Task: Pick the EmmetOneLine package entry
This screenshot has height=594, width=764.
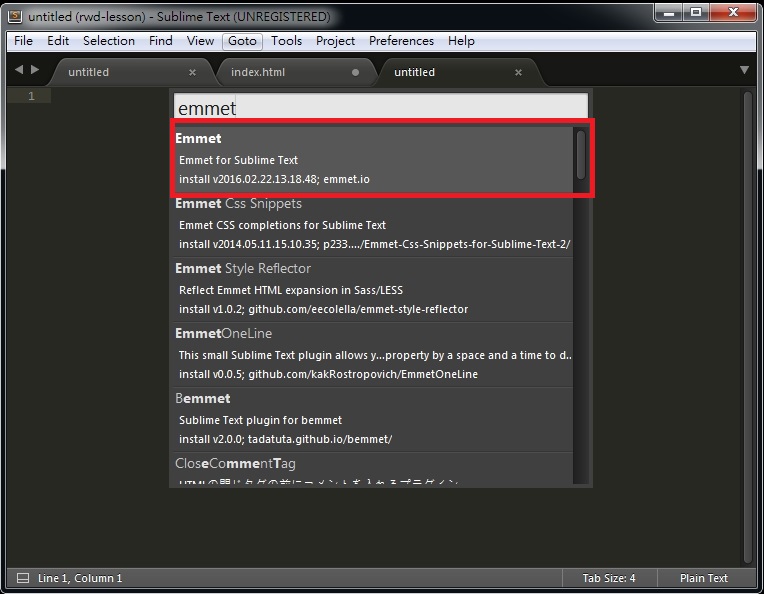Action: [x=372, y=354]
